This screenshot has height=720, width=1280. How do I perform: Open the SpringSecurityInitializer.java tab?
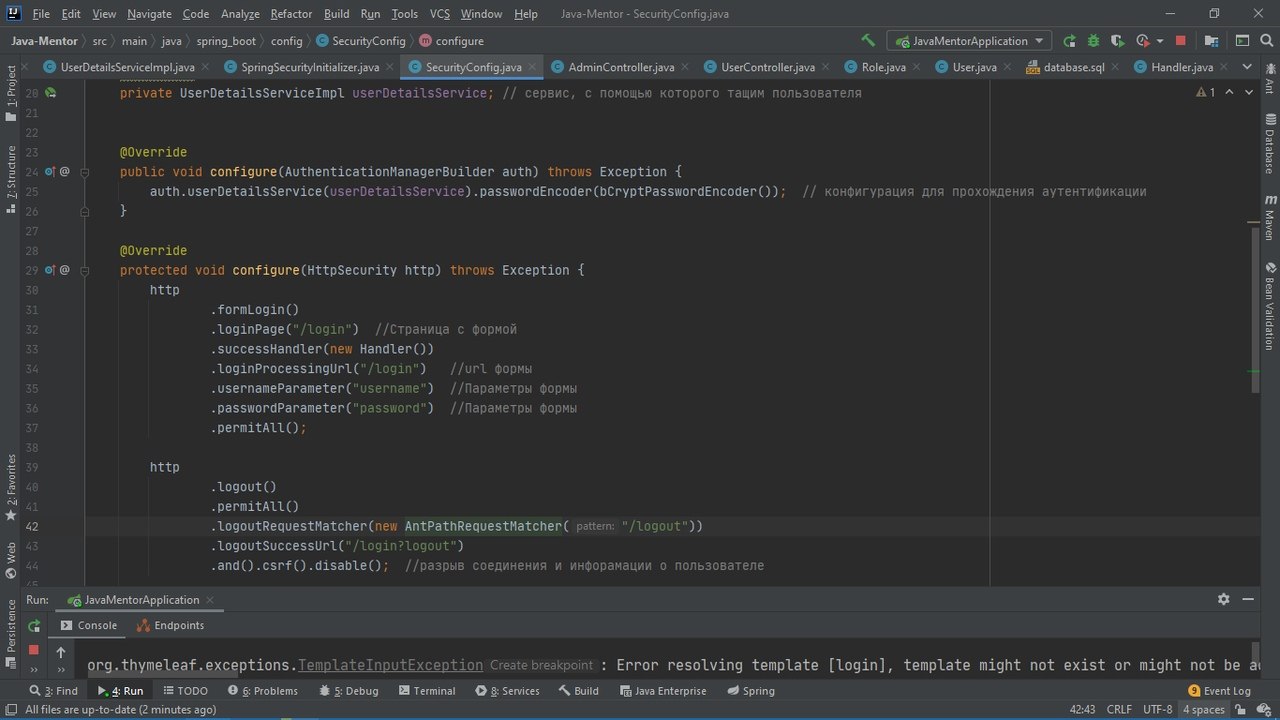310,67
